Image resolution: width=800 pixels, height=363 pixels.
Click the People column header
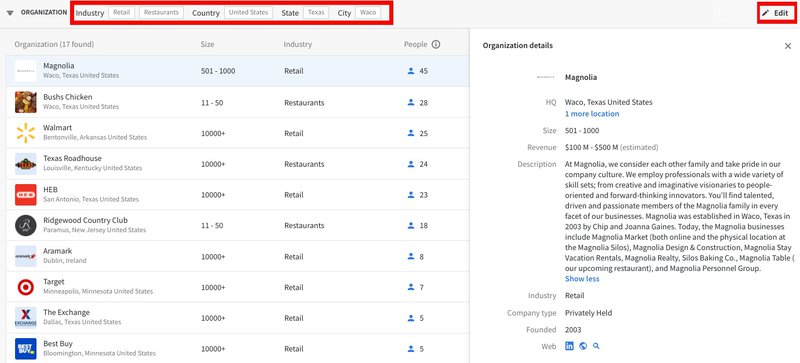click(415, 44)
